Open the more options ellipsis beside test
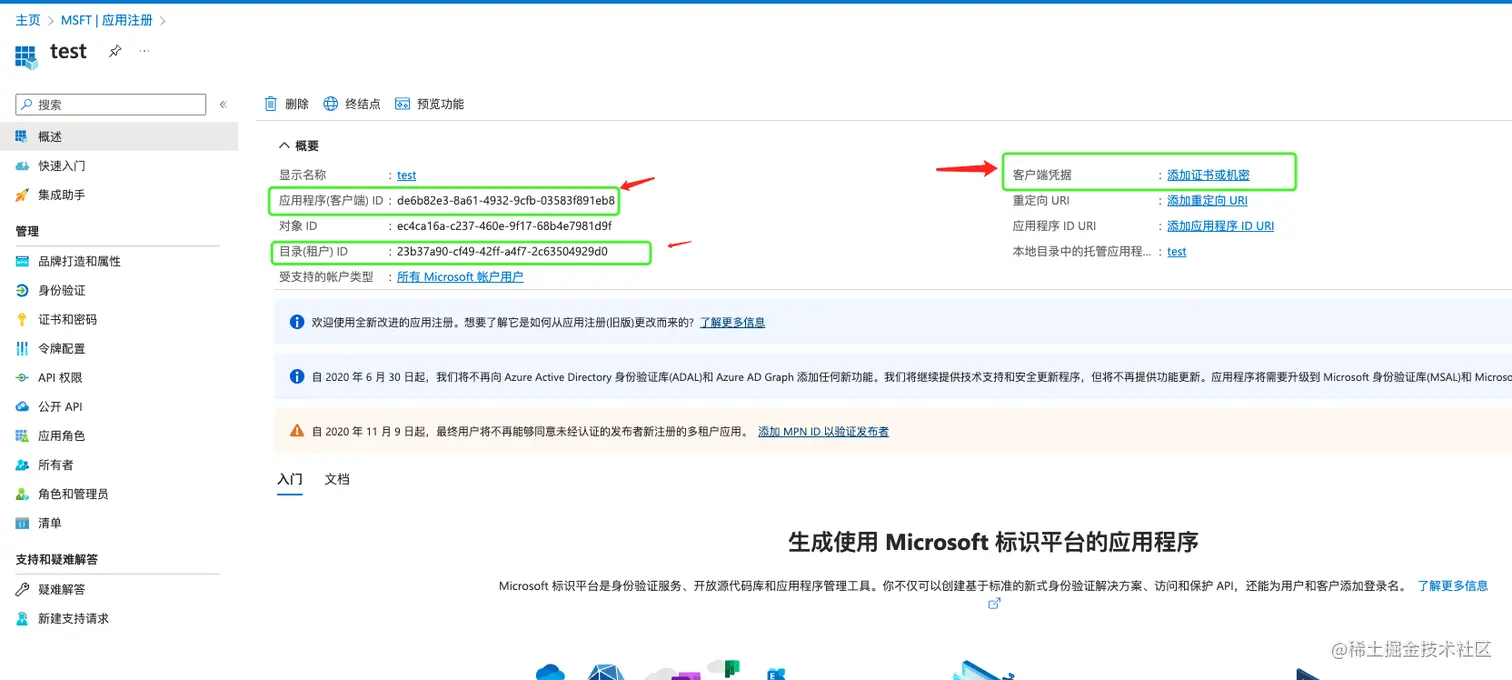 [145, 50]
